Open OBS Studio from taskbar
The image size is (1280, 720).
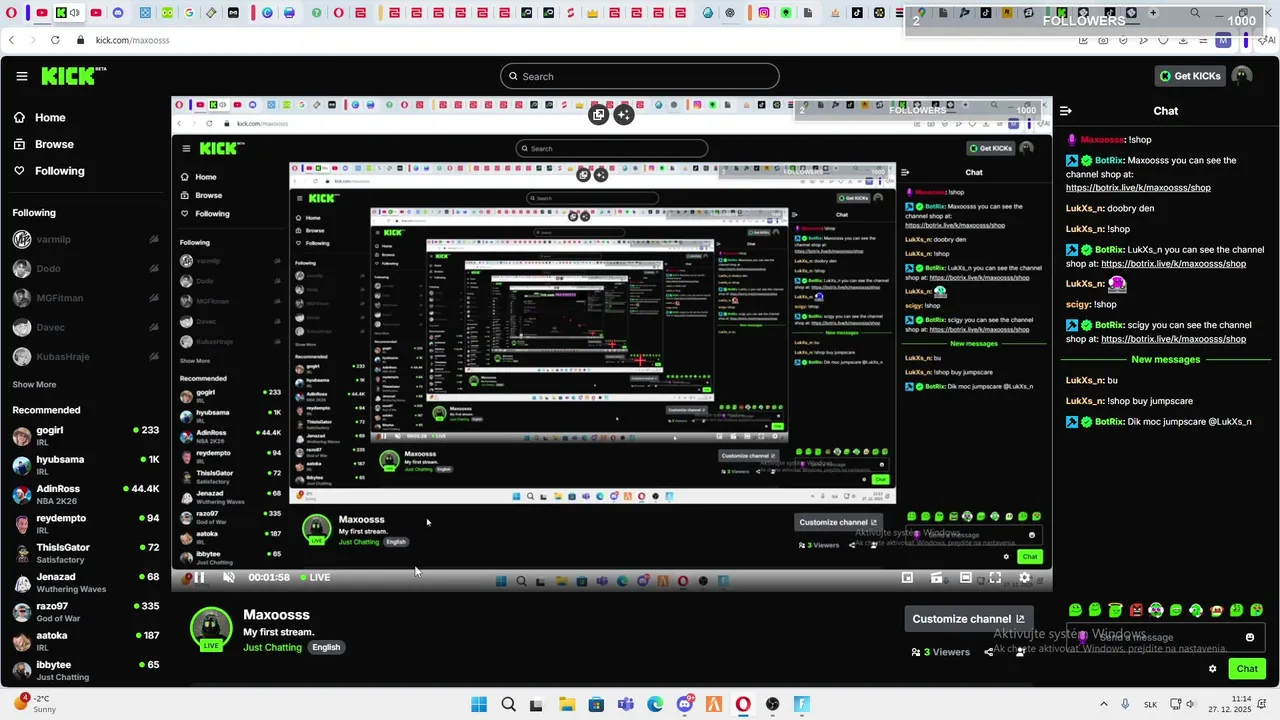772,704
